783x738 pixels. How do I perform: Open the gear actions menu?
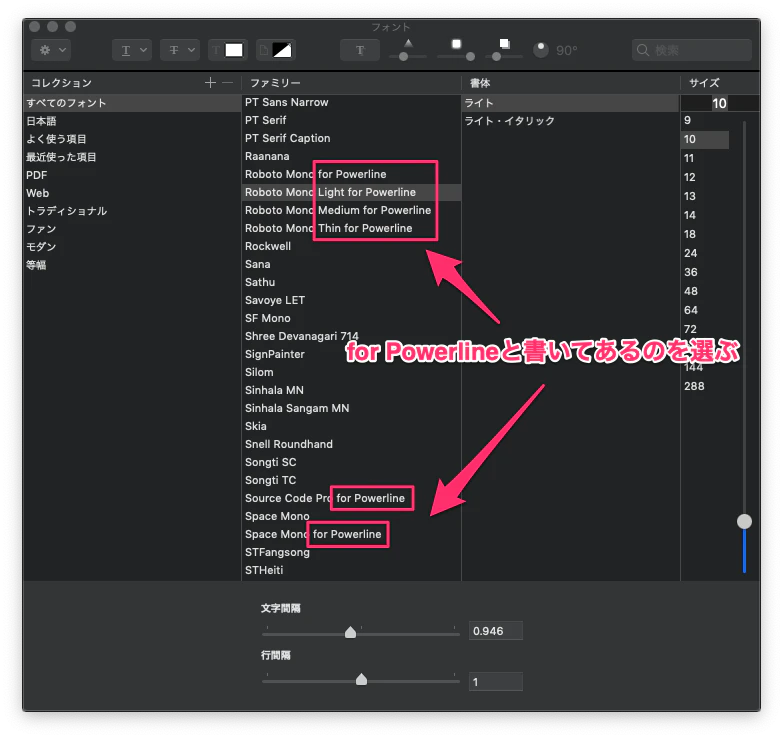pyautogui.click(x=51, y=50)
